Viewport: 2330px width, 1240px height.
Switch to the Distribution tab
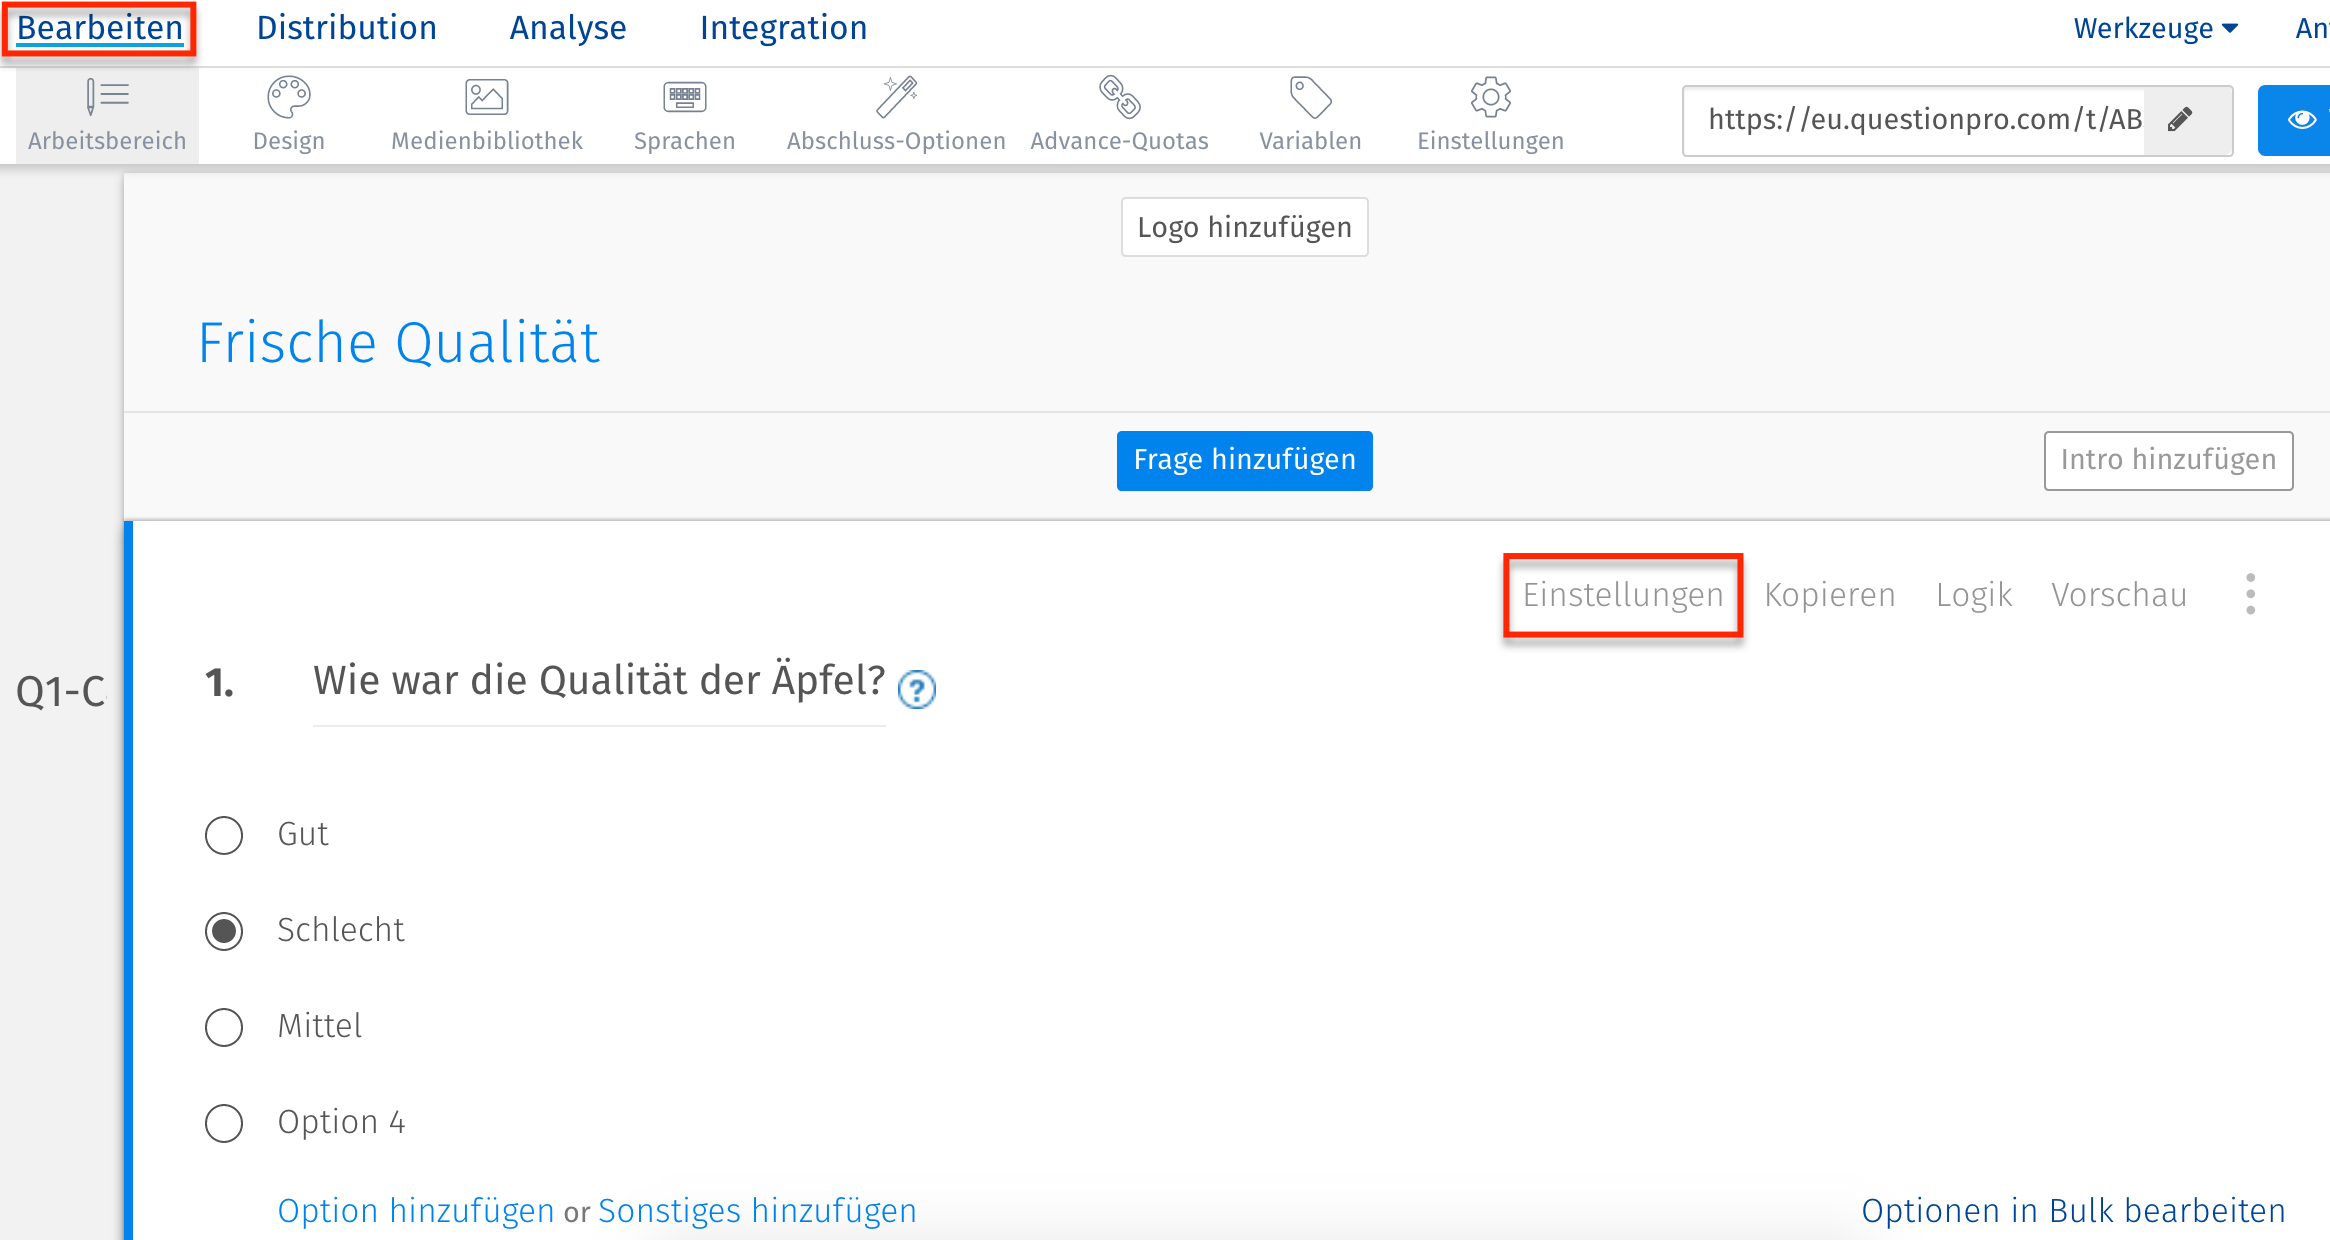pyautogui.click(x=347, y=28)
